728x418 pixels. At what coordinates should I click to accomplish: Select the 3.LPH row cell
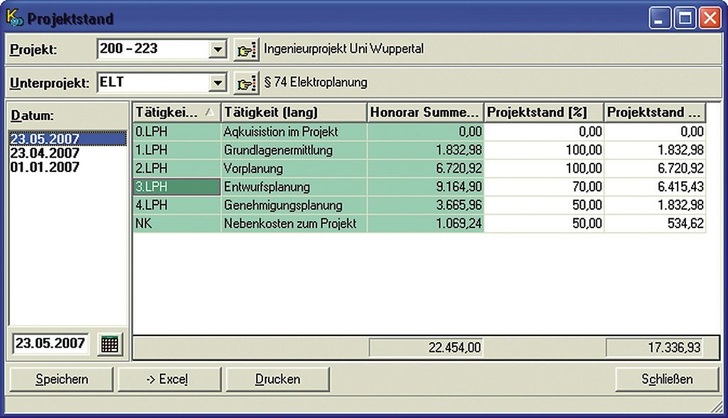click(176, 186)
